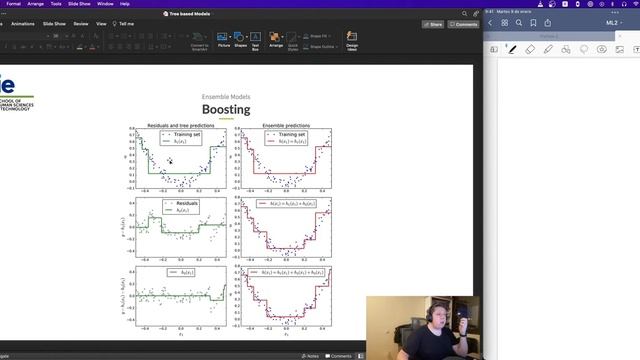
Task: Open the font color dropdown arrow
Action: [98, 47]
